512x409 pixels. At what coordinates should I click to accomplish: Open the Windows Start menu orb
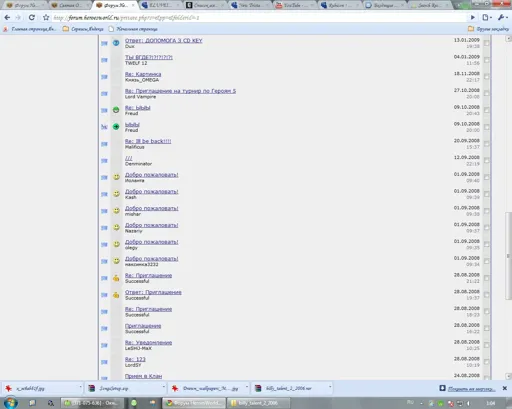[11, 403]
